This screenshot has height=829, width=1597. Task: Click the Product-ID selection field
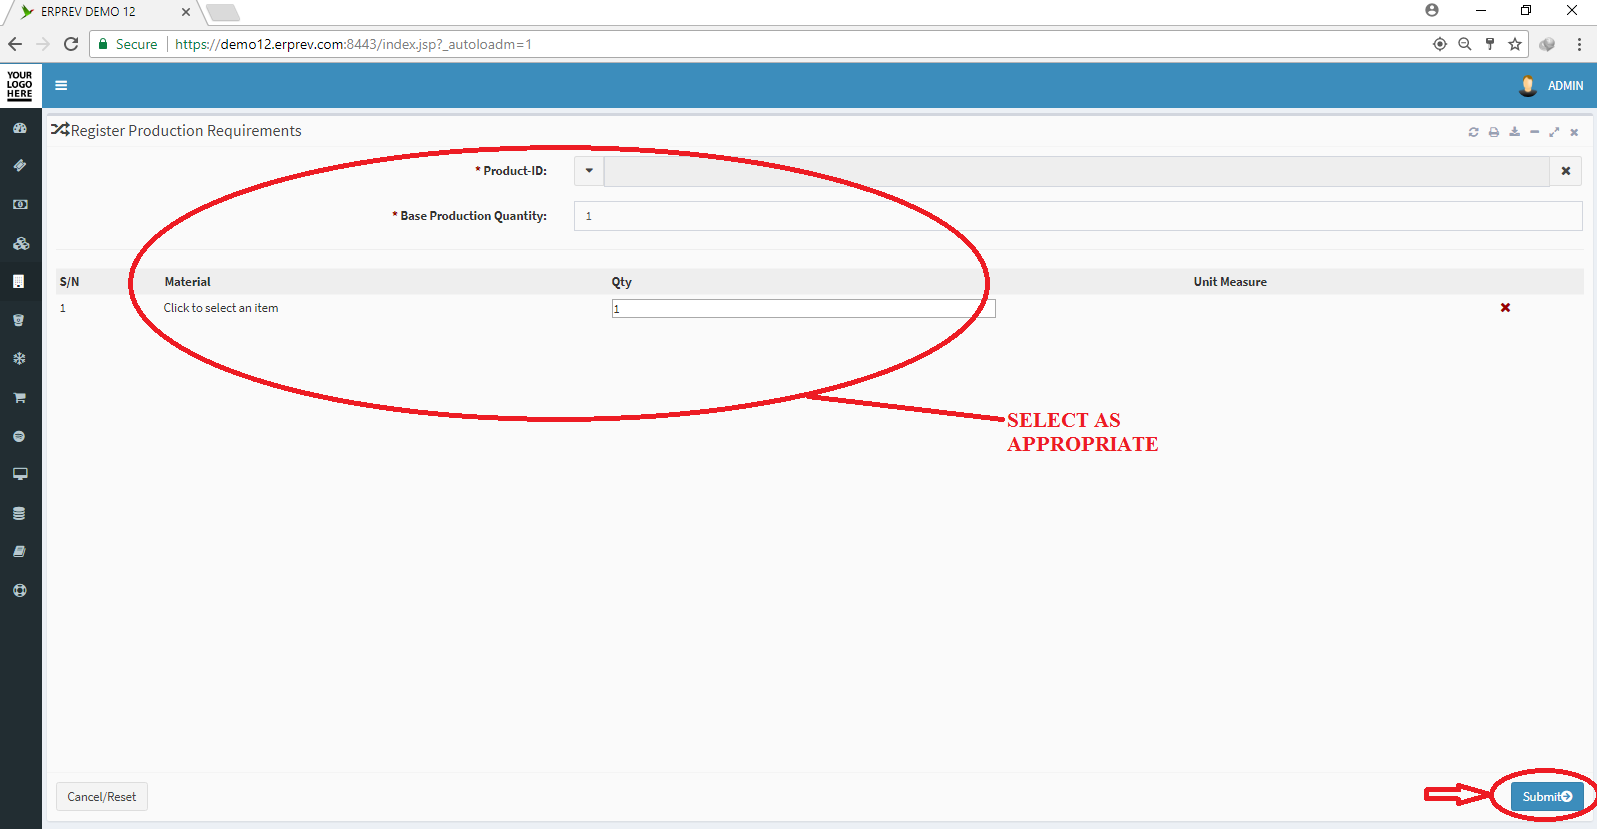tap(1077, 171)
